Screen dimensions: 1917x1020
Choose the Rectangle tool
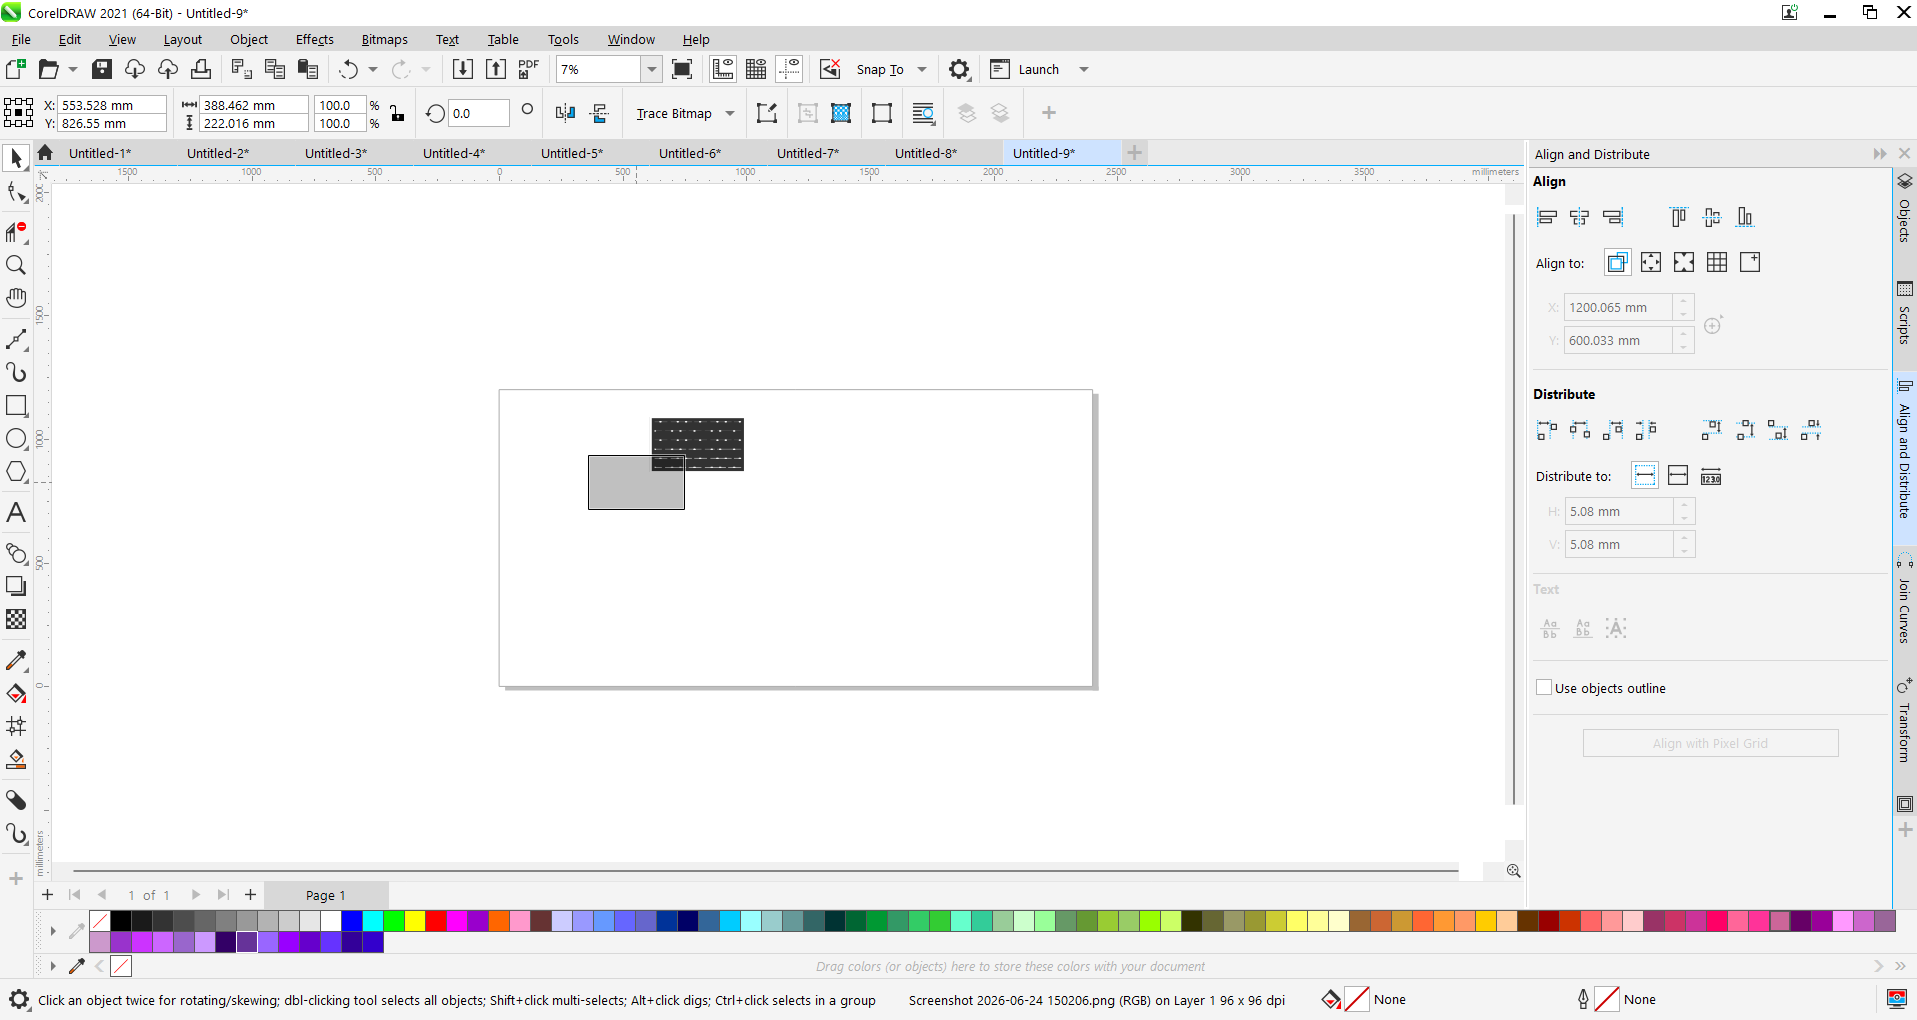tap(16, 405)
